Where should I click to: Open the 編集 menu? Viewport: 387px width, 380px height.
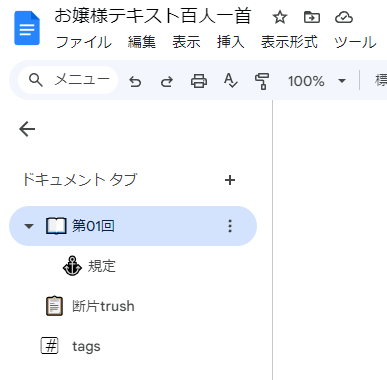(142, 42)
